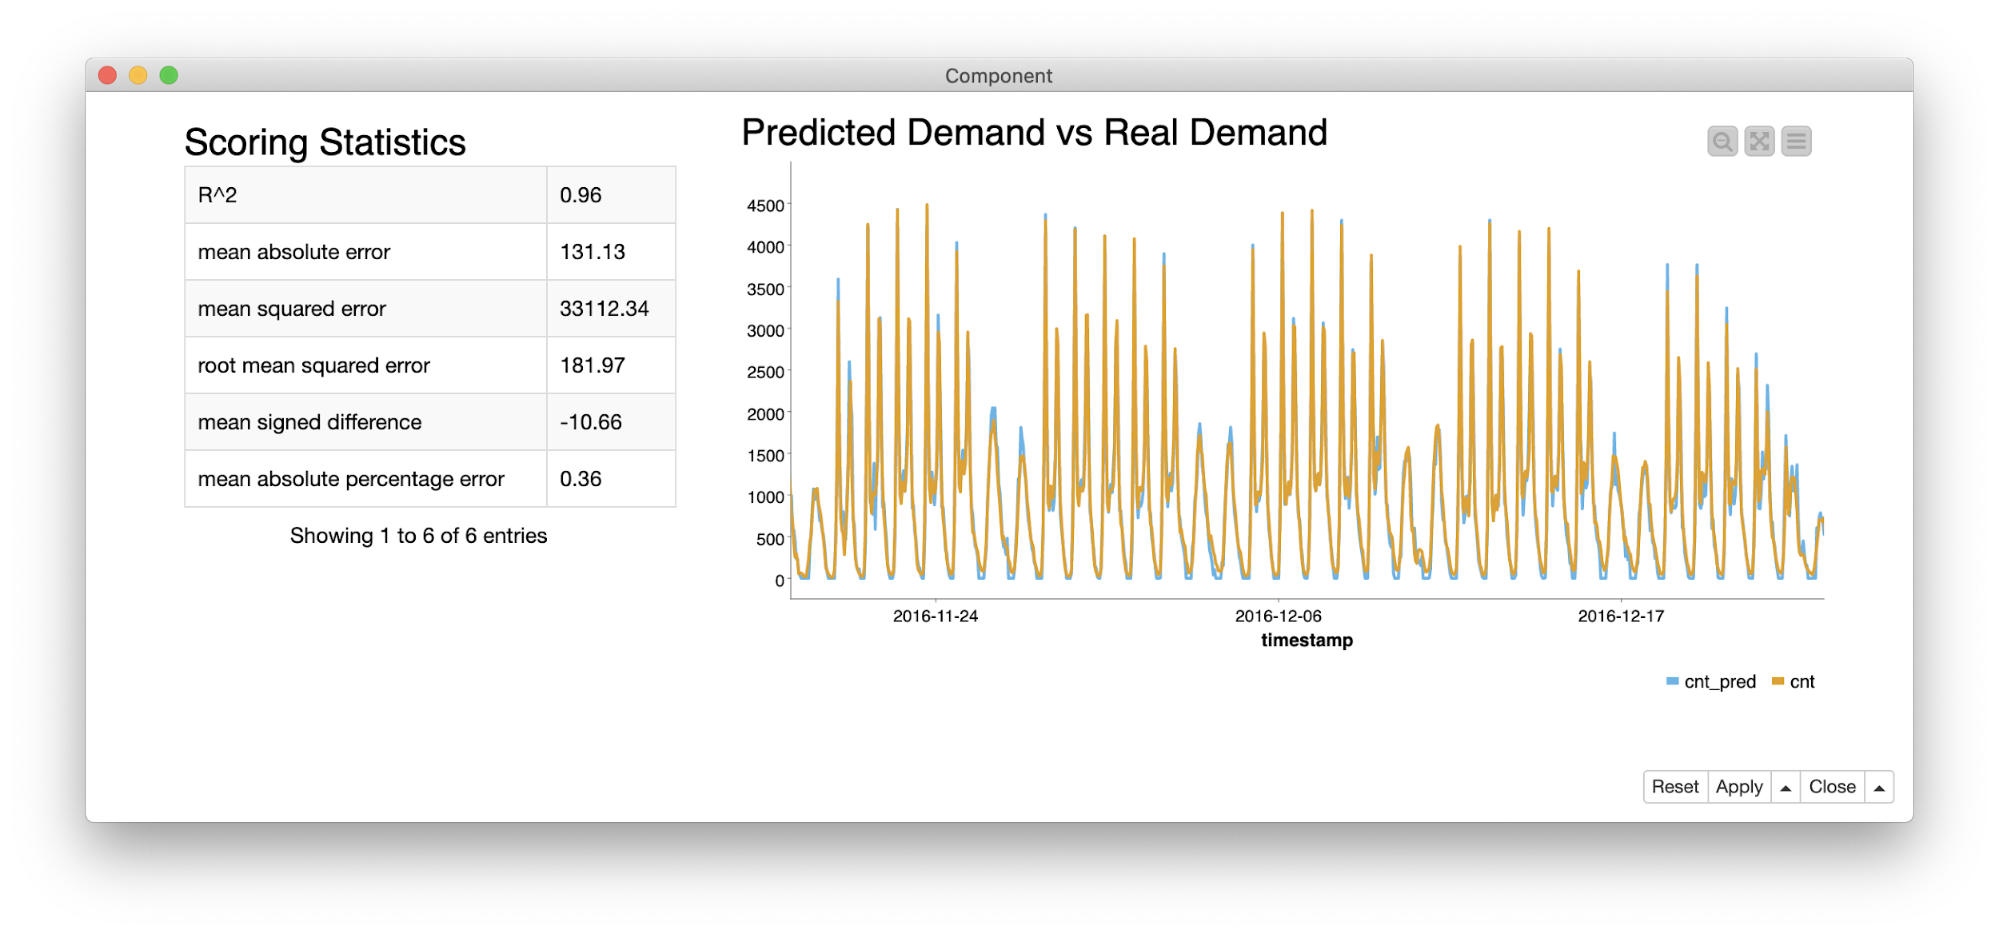This screenshot has width=1999, height=936.
Task: Click the 2016-12-06 axis tick label
Action: point(1278,616)
